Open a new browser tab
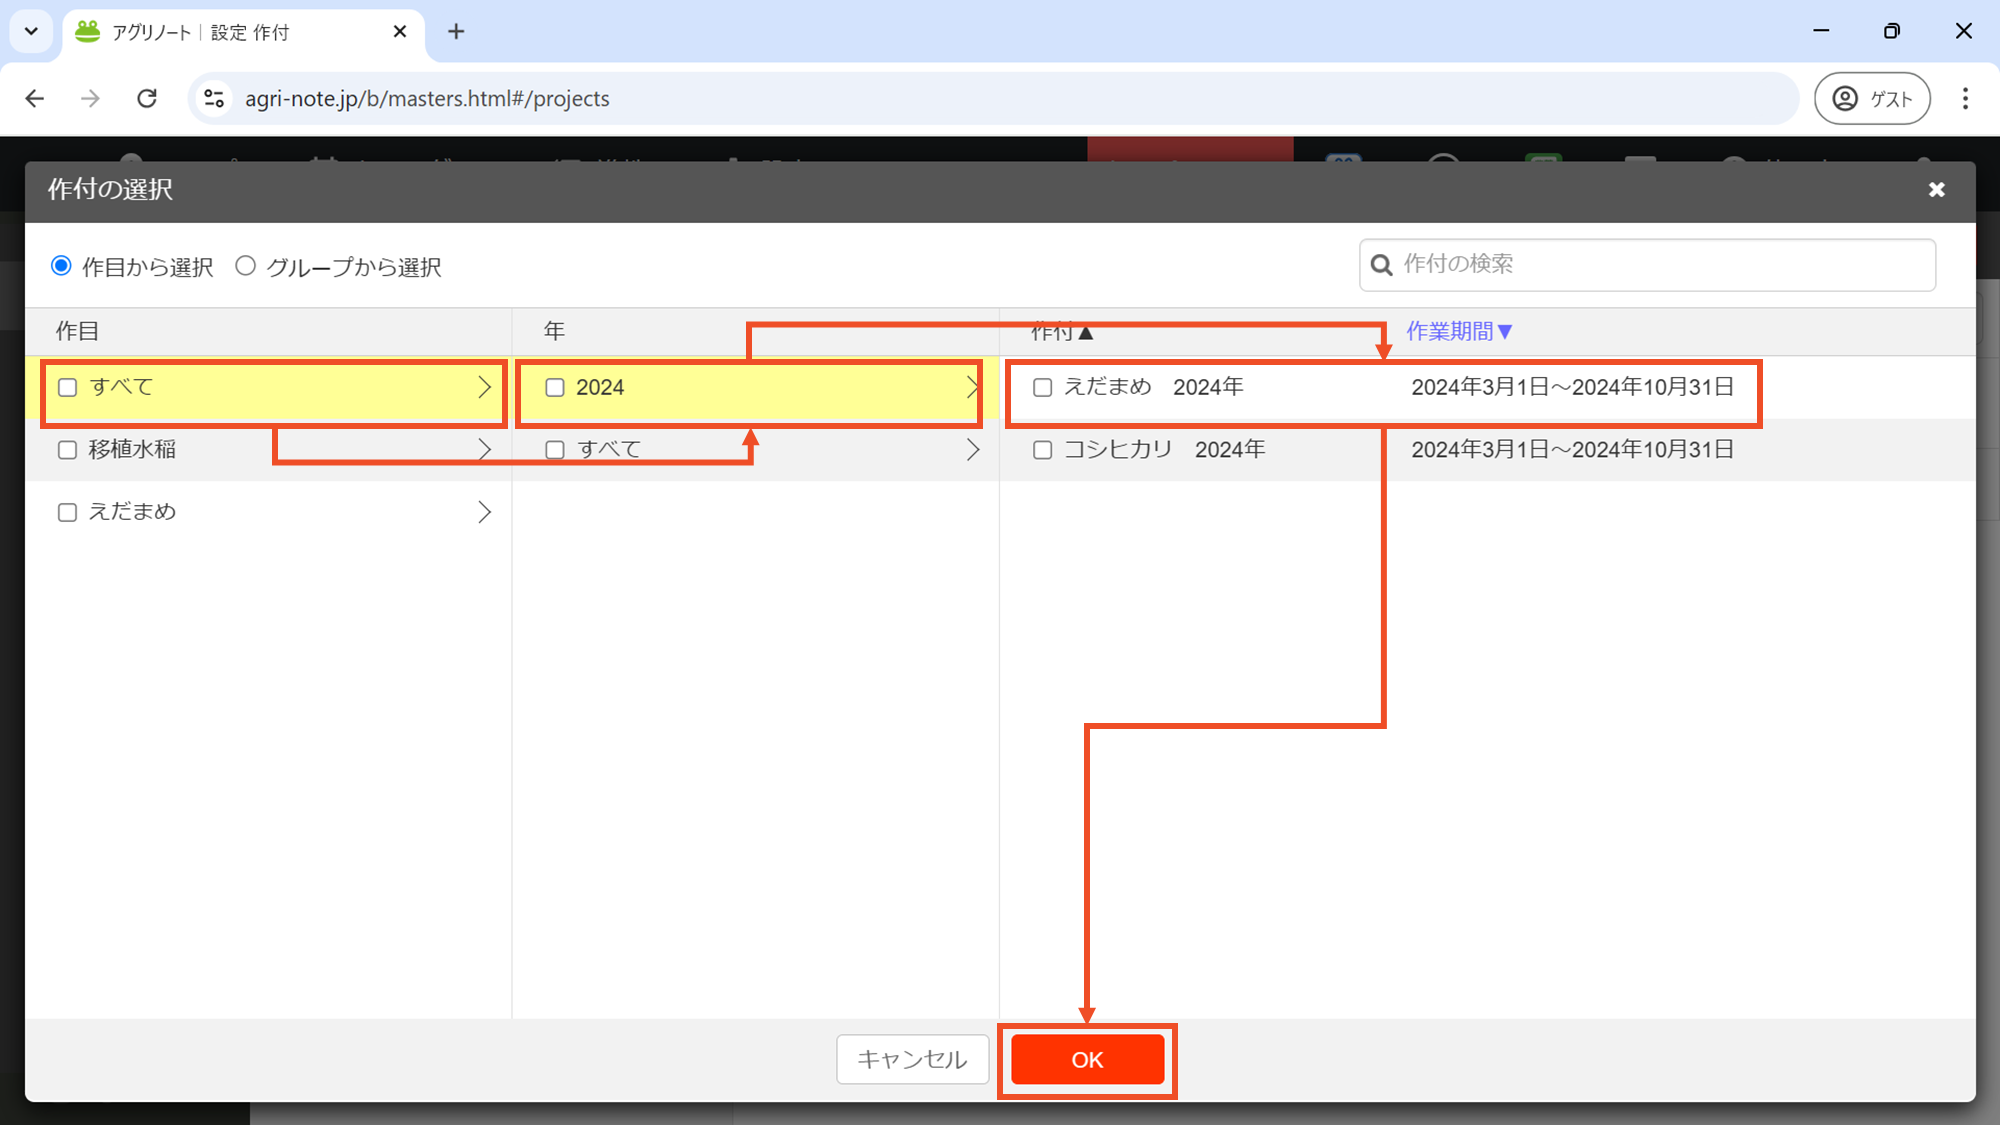 [x=456, y=32]
